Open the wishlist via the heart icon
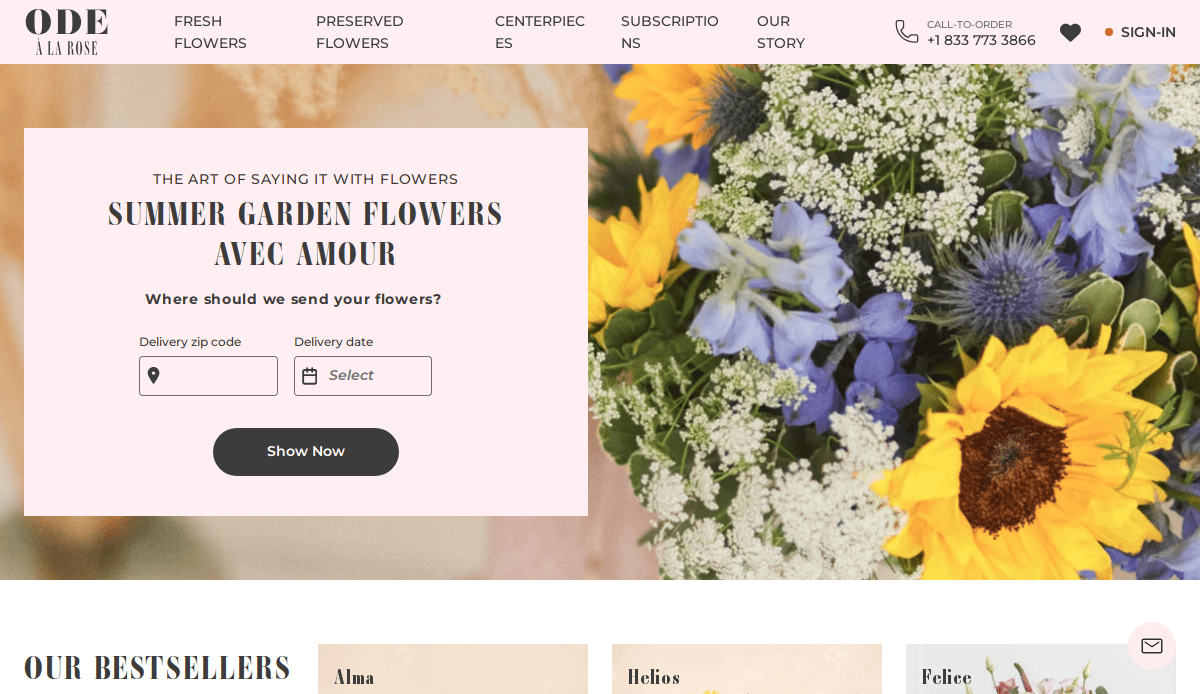The height and width of the screenshot is (694, 1200). [x=1070, y=32]
